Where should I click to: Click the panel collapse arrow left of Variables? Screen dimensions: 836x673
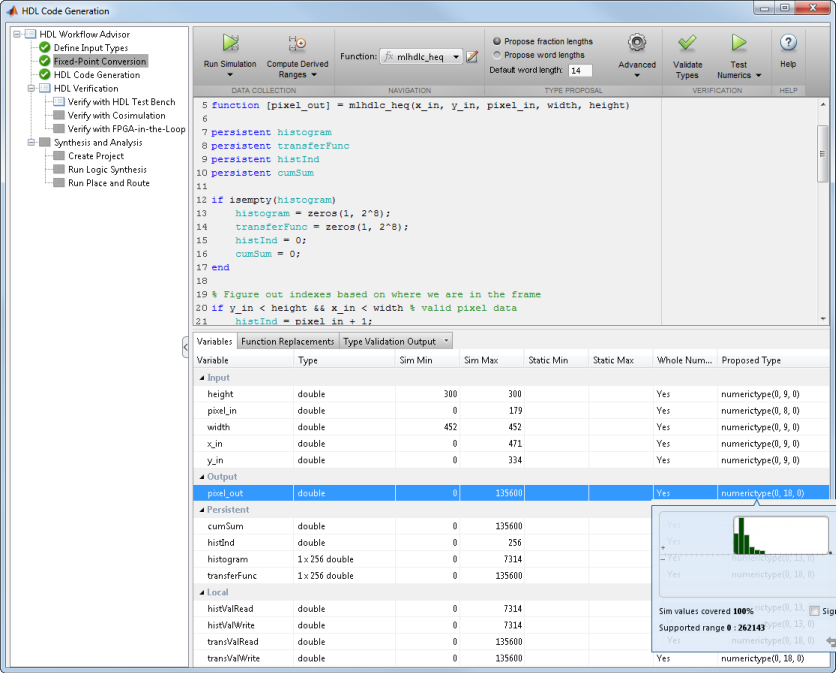185,346
